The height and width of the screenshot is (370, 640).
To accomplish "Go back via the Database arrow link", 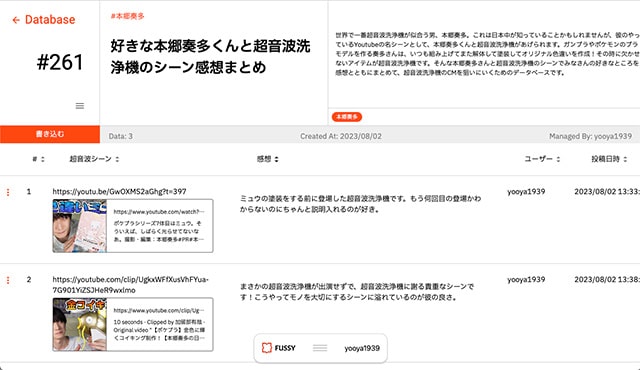I will 44,20.
